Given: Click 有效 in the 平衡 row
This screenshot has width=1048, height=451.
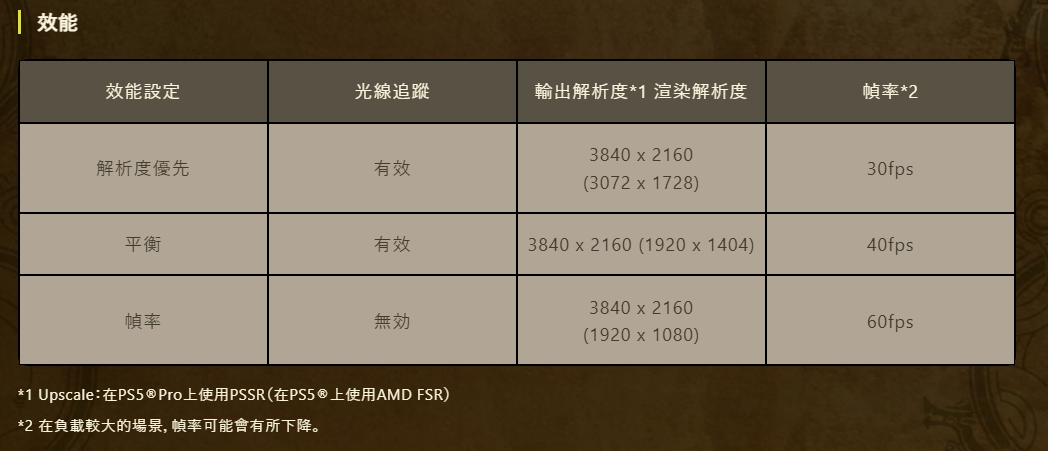Looking at the screenshot, I should 392,244.
